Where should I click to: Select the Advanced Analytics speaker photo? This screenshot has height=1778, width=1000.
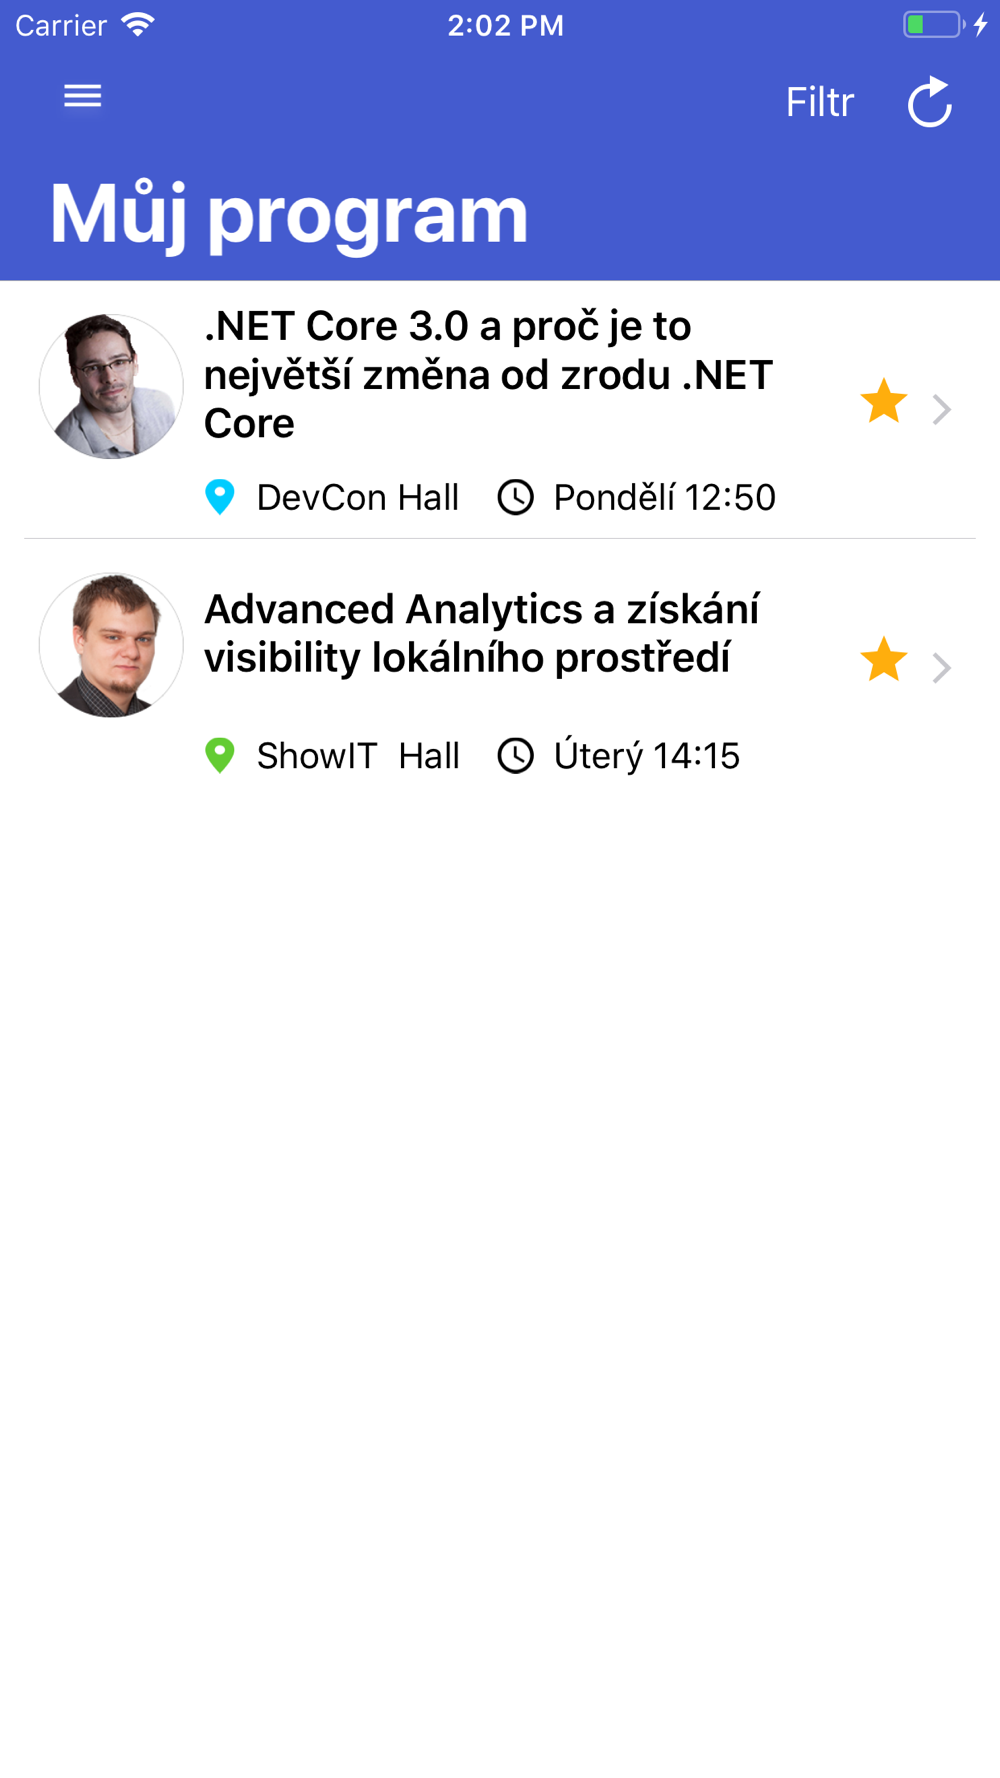[x=111, y=645]
